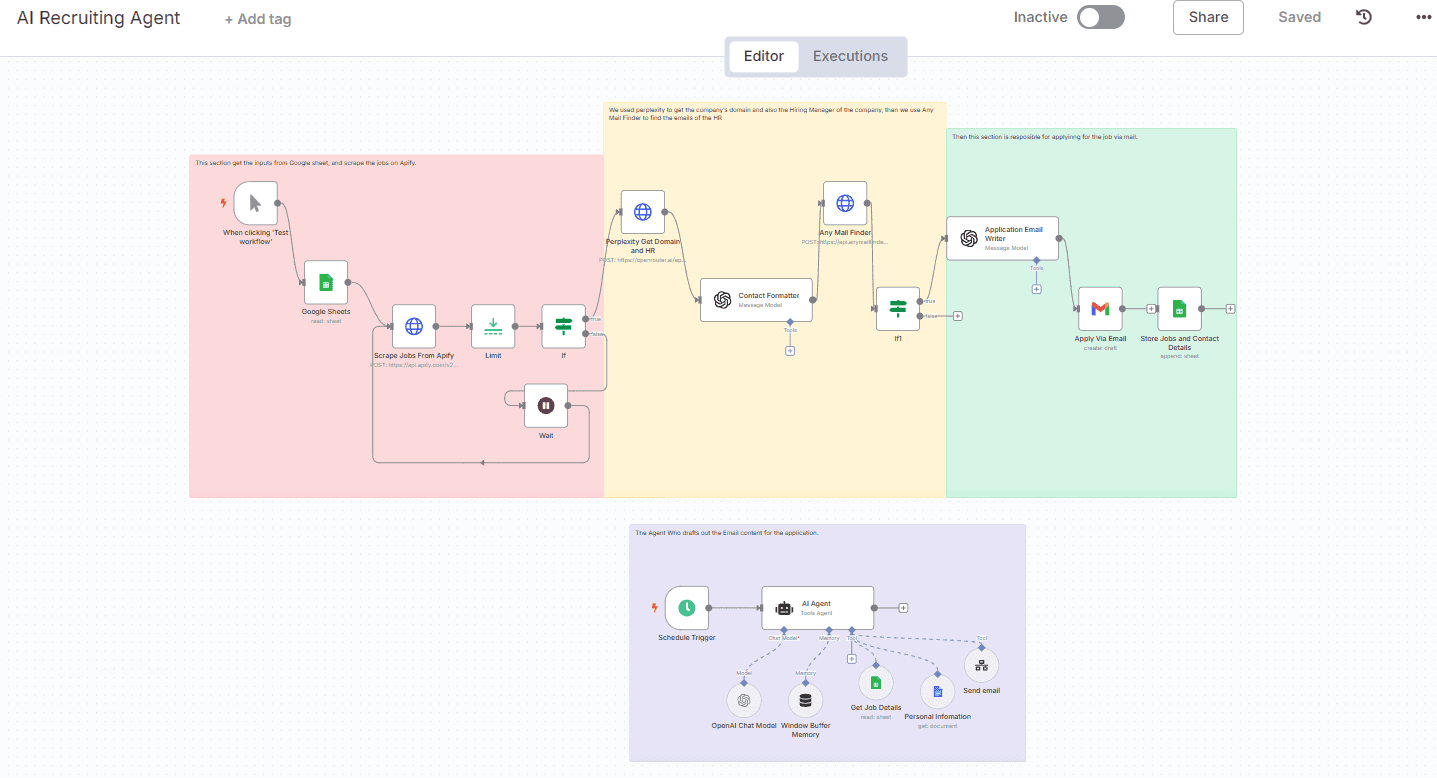1437x778 pixels.
Task: Open the Scrape Jobs From Apify node
Action: click(x=414, y=326)
